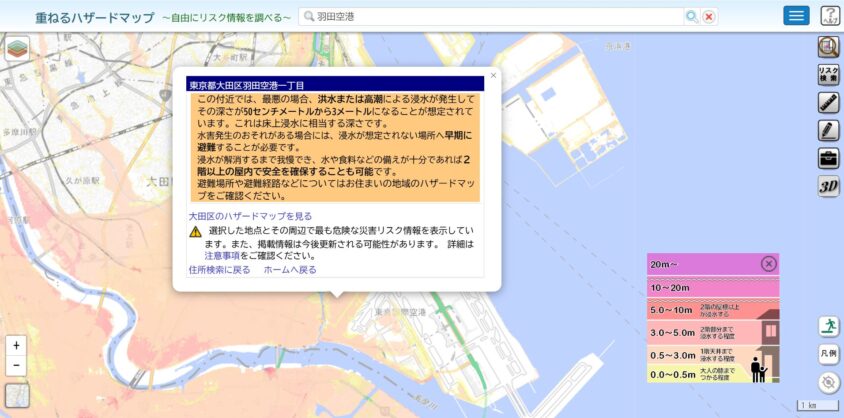Click the 東京都大田区羽田空港一丁目 address header
Image resolution: width=844 pixels, height=418 pixels.
pos(335,85)
